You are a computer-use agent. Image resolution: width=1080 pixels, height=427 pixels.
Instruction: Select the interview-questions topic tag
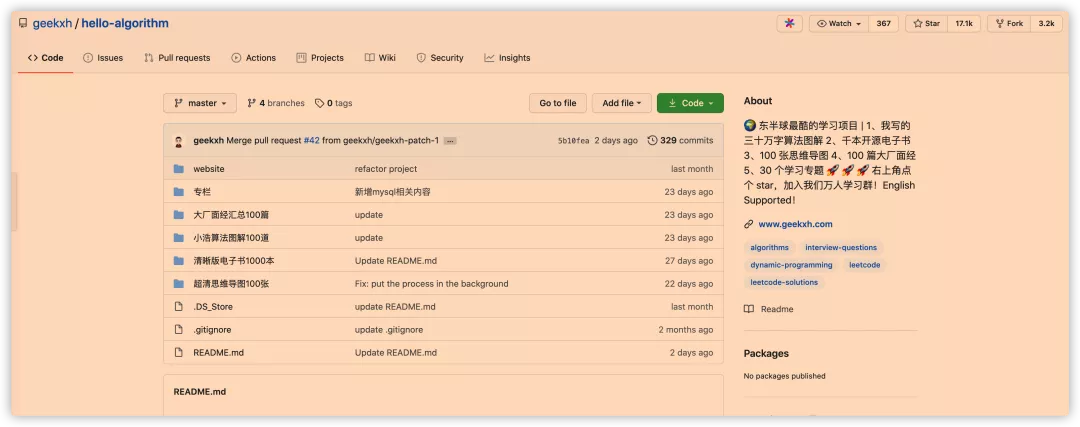click(841, 247)
